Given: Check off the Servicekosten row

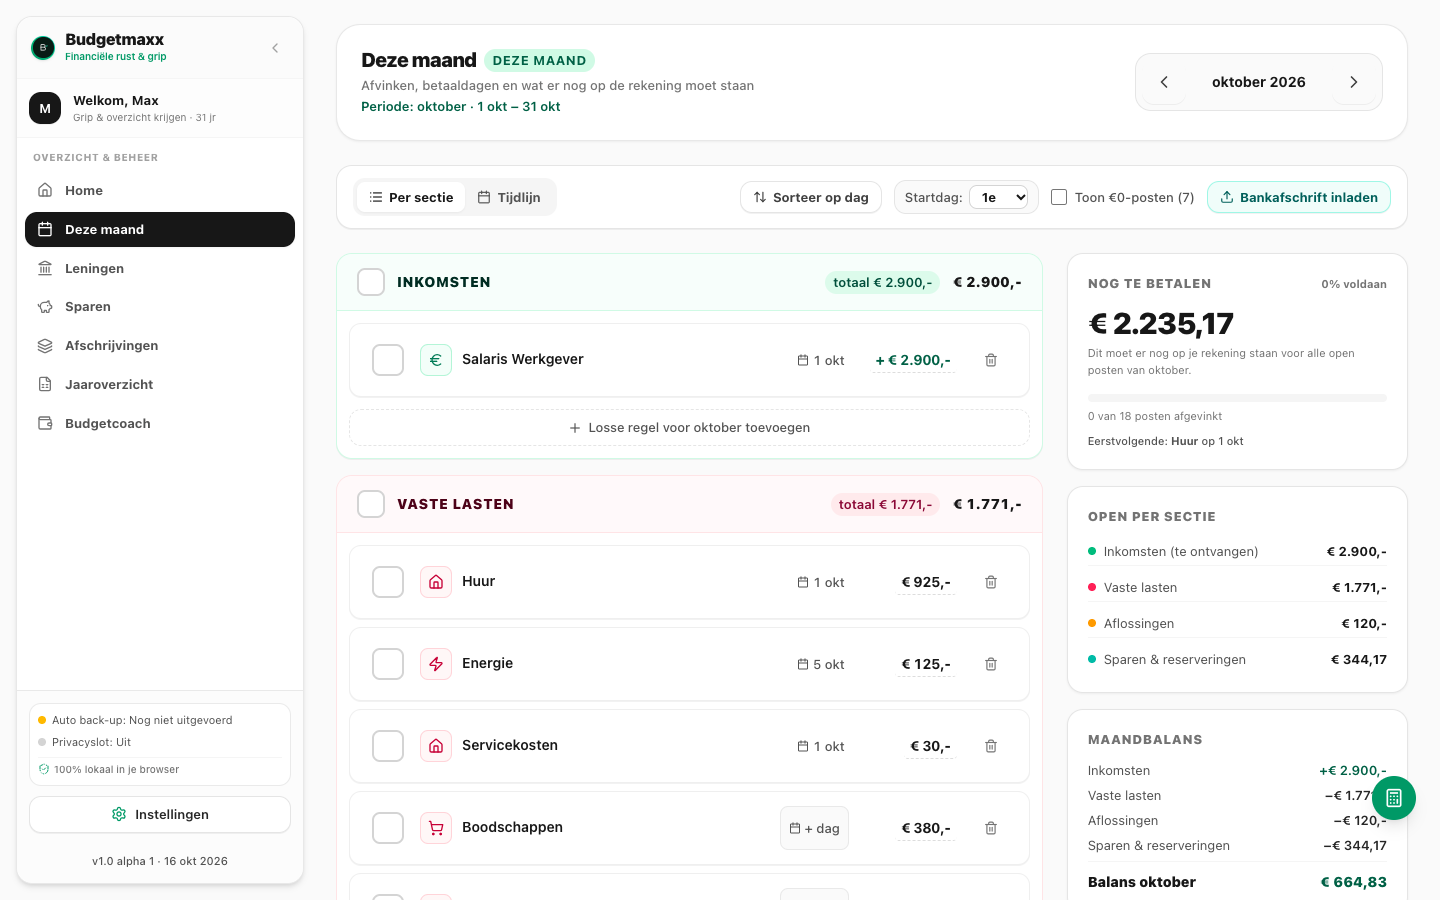Looking at the screenshot, I should point(388,746).
